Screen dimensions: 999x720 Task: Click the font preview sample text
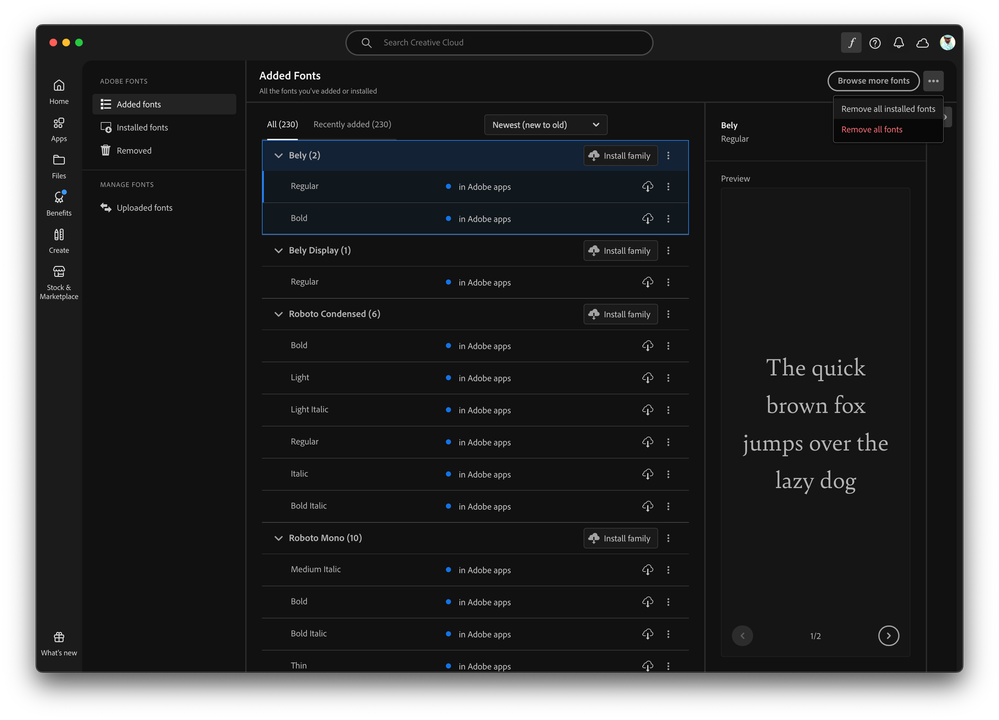(x=816, y=424)
